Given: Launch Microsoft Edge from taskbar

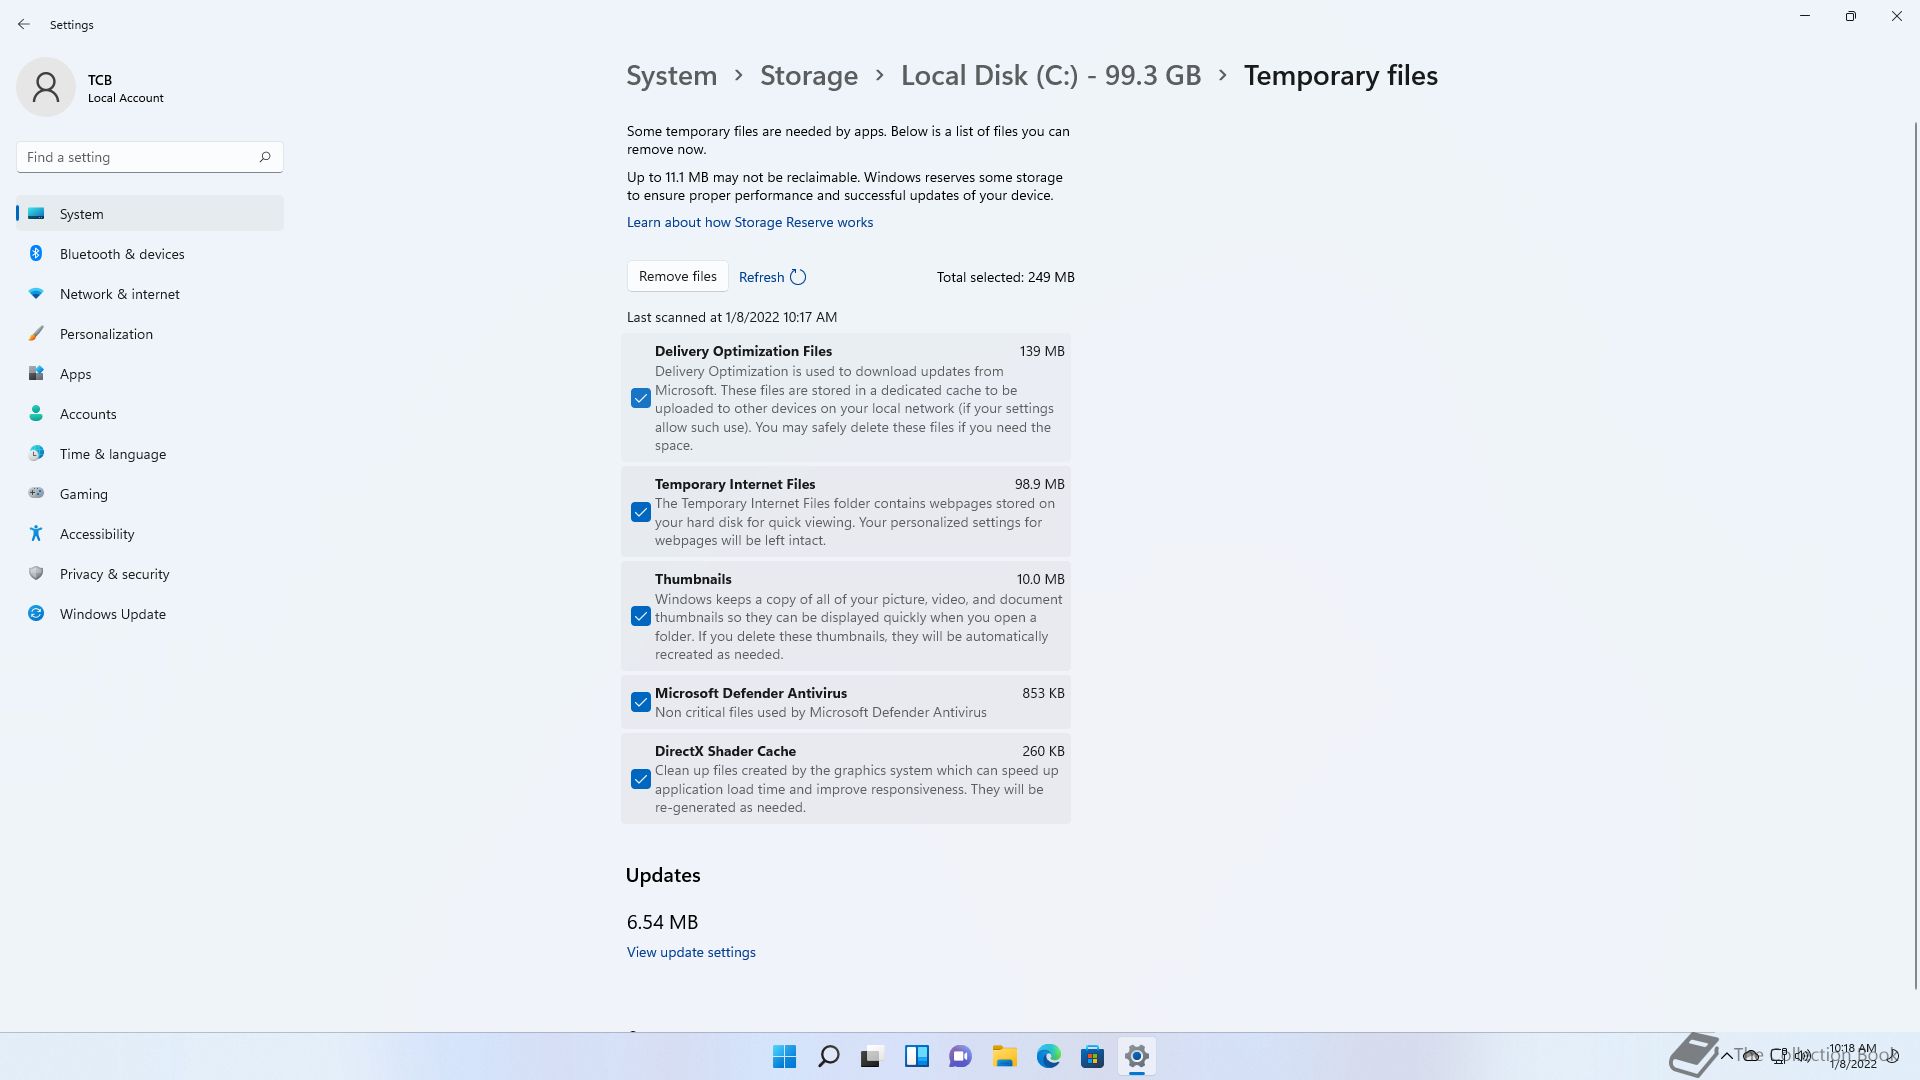Looking at the screenshot, I should click(1049, 1056).
